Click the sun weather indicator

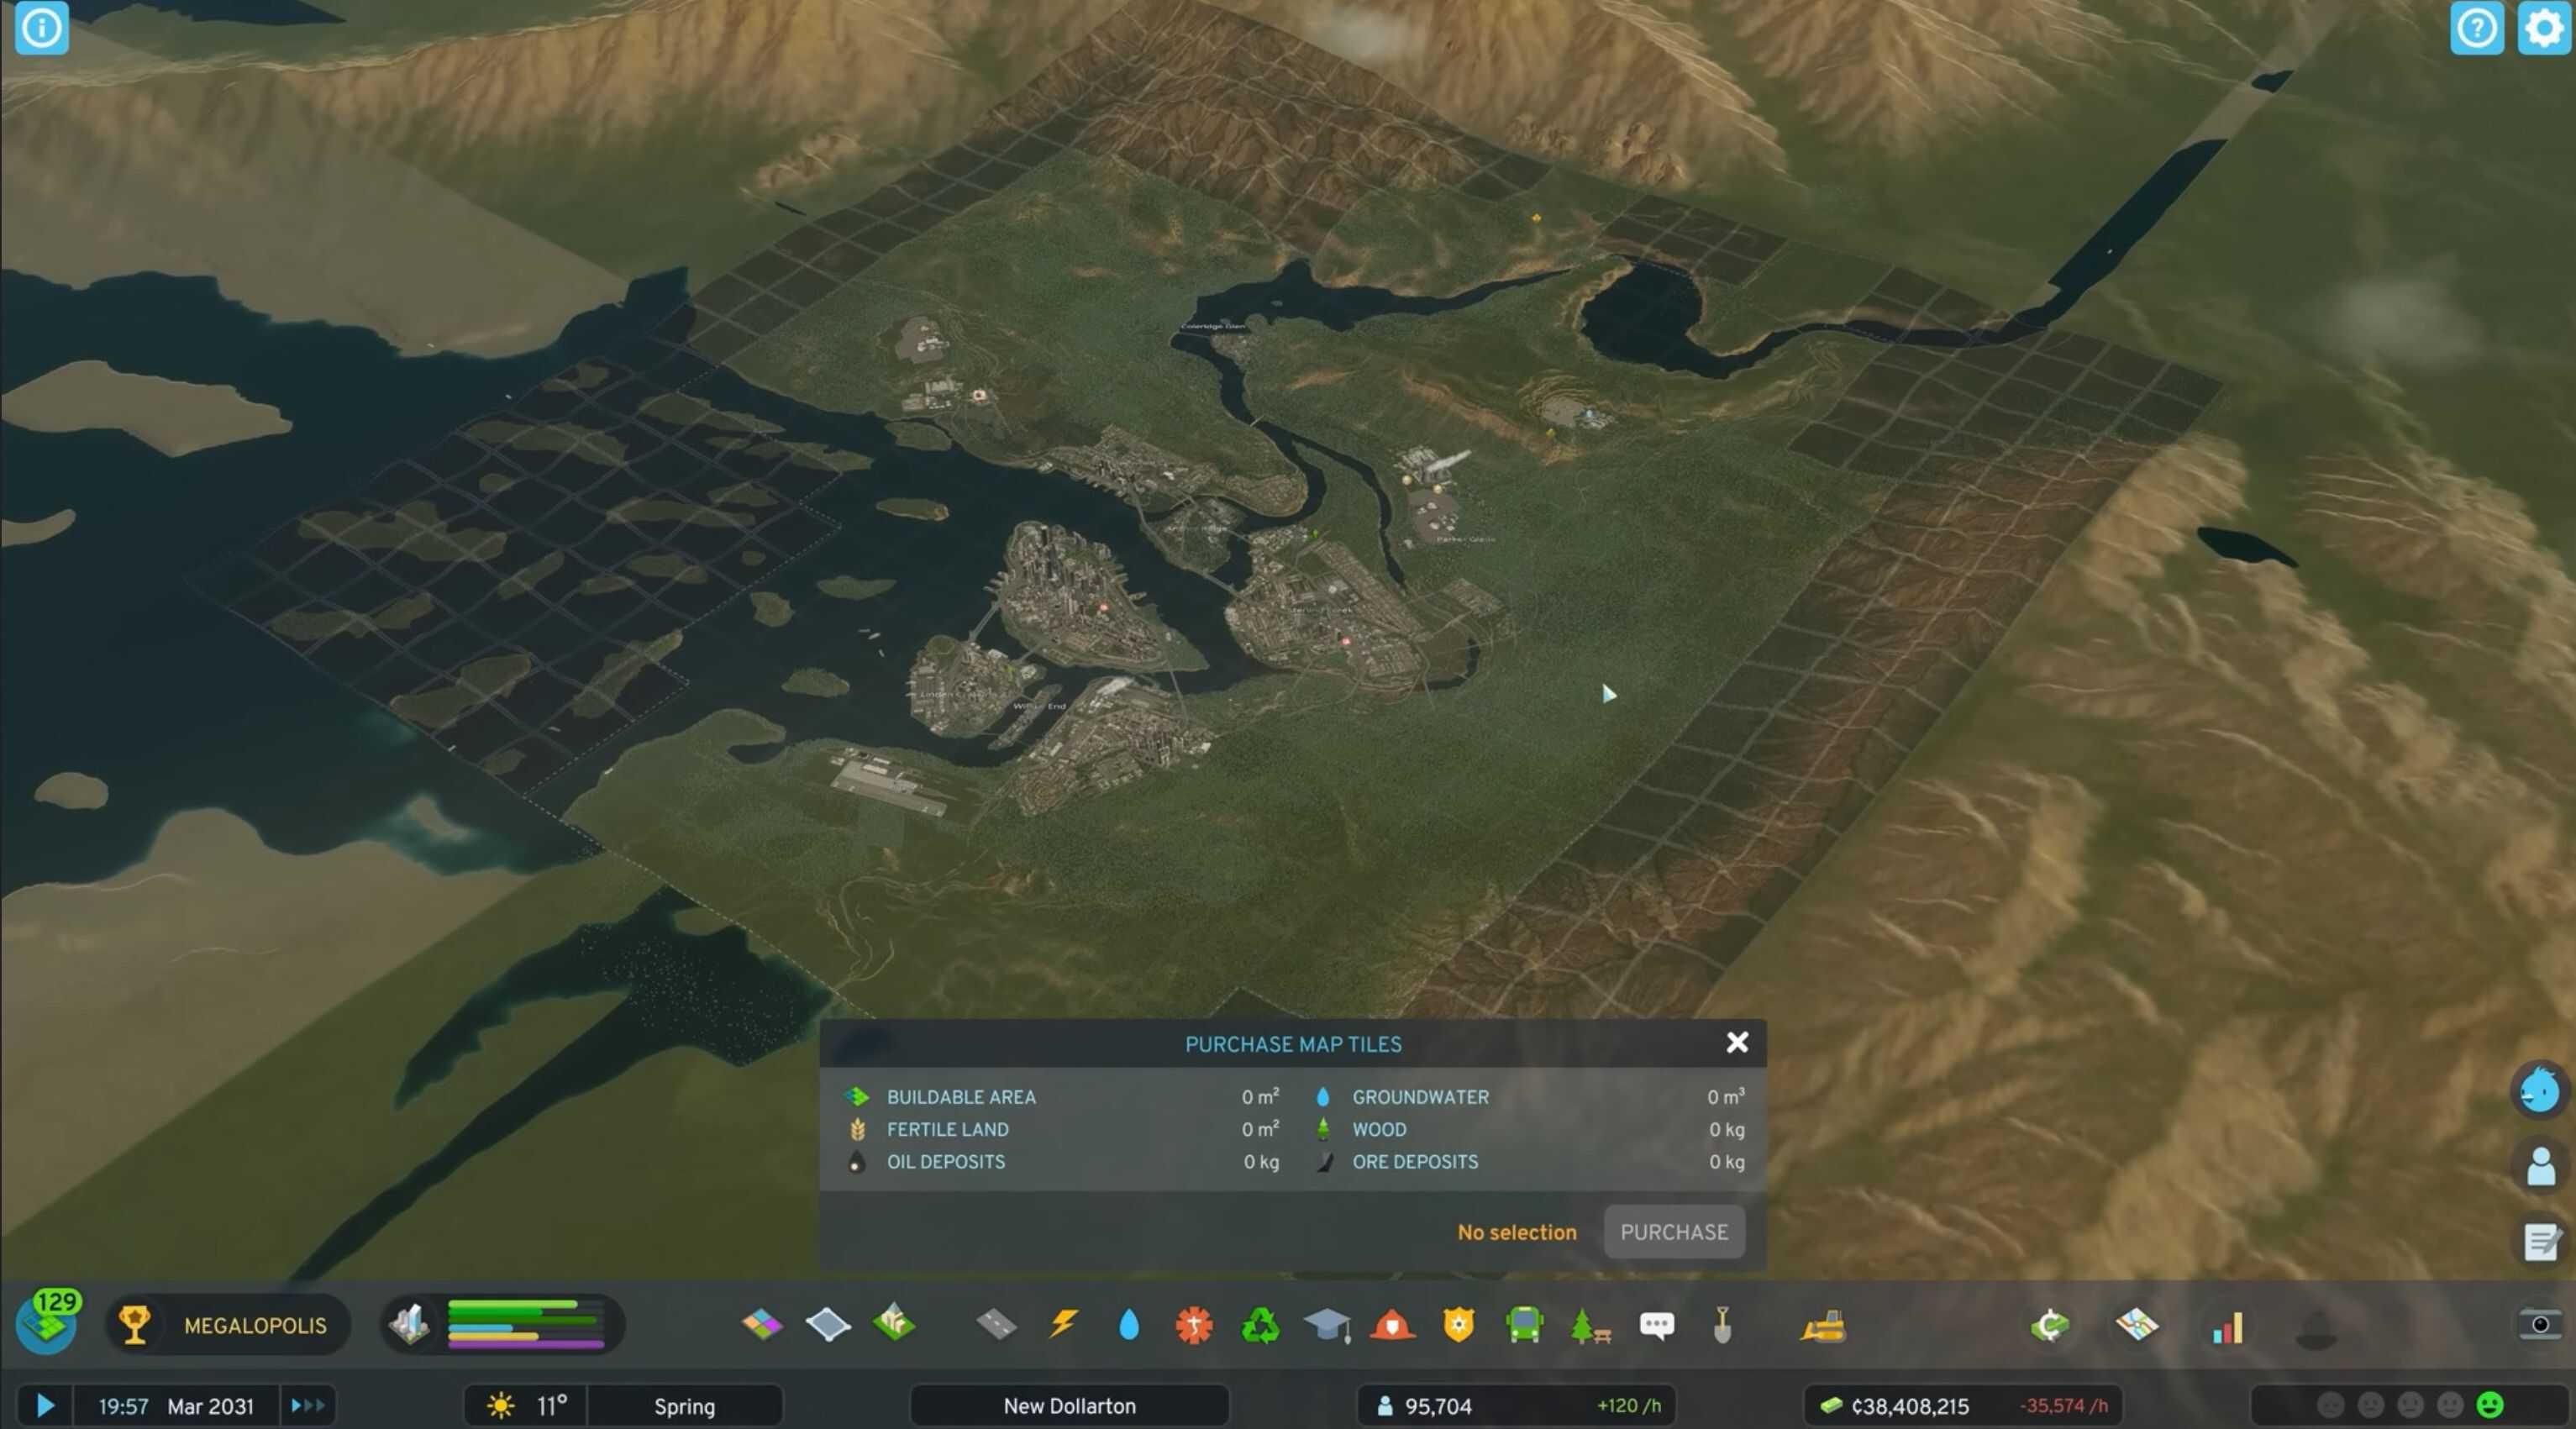(x=500, y=1405)
